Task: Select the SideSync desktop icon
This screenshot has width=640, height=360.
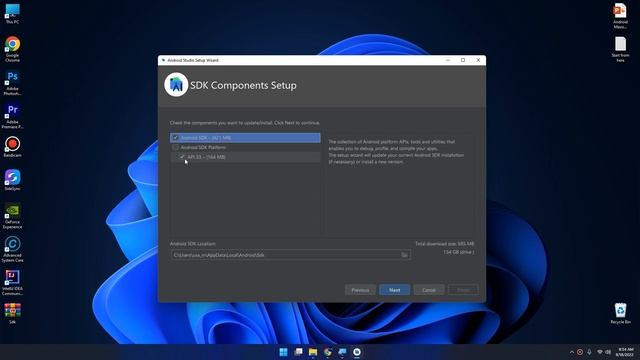Action: pos(12,180)
